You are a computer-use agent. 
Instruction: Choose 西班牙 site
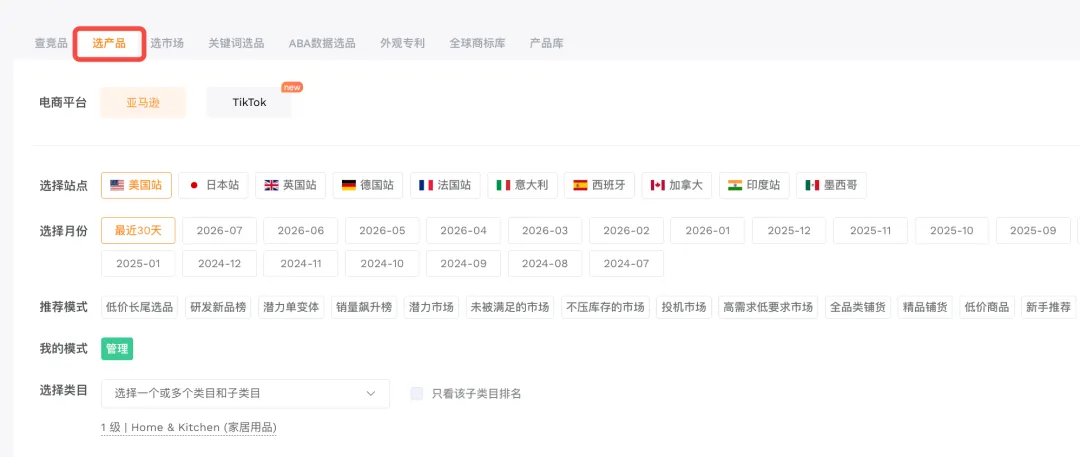click(599, 185)
